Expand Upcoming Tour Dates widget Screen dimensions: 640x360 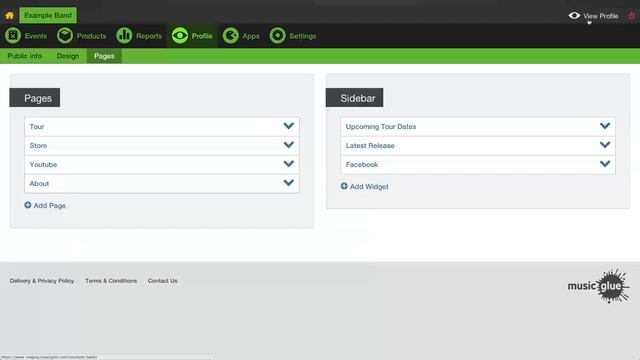coord(478,127)
